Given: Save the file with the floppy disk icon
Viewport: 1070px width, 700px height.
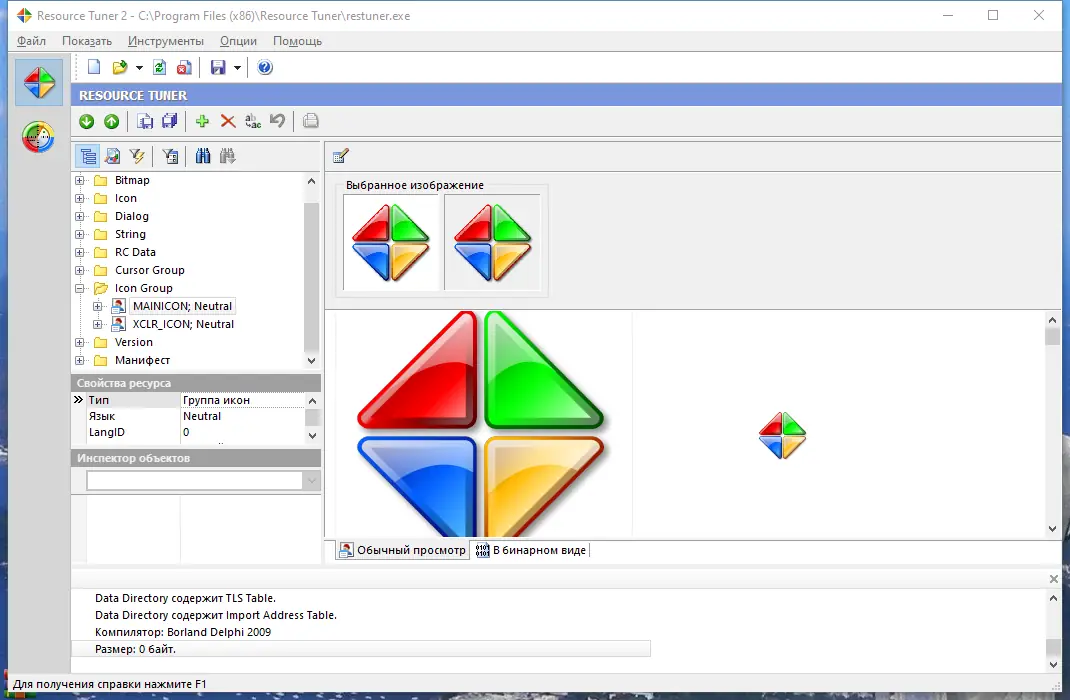Looking at the screenshot, I should click(218, 67).
